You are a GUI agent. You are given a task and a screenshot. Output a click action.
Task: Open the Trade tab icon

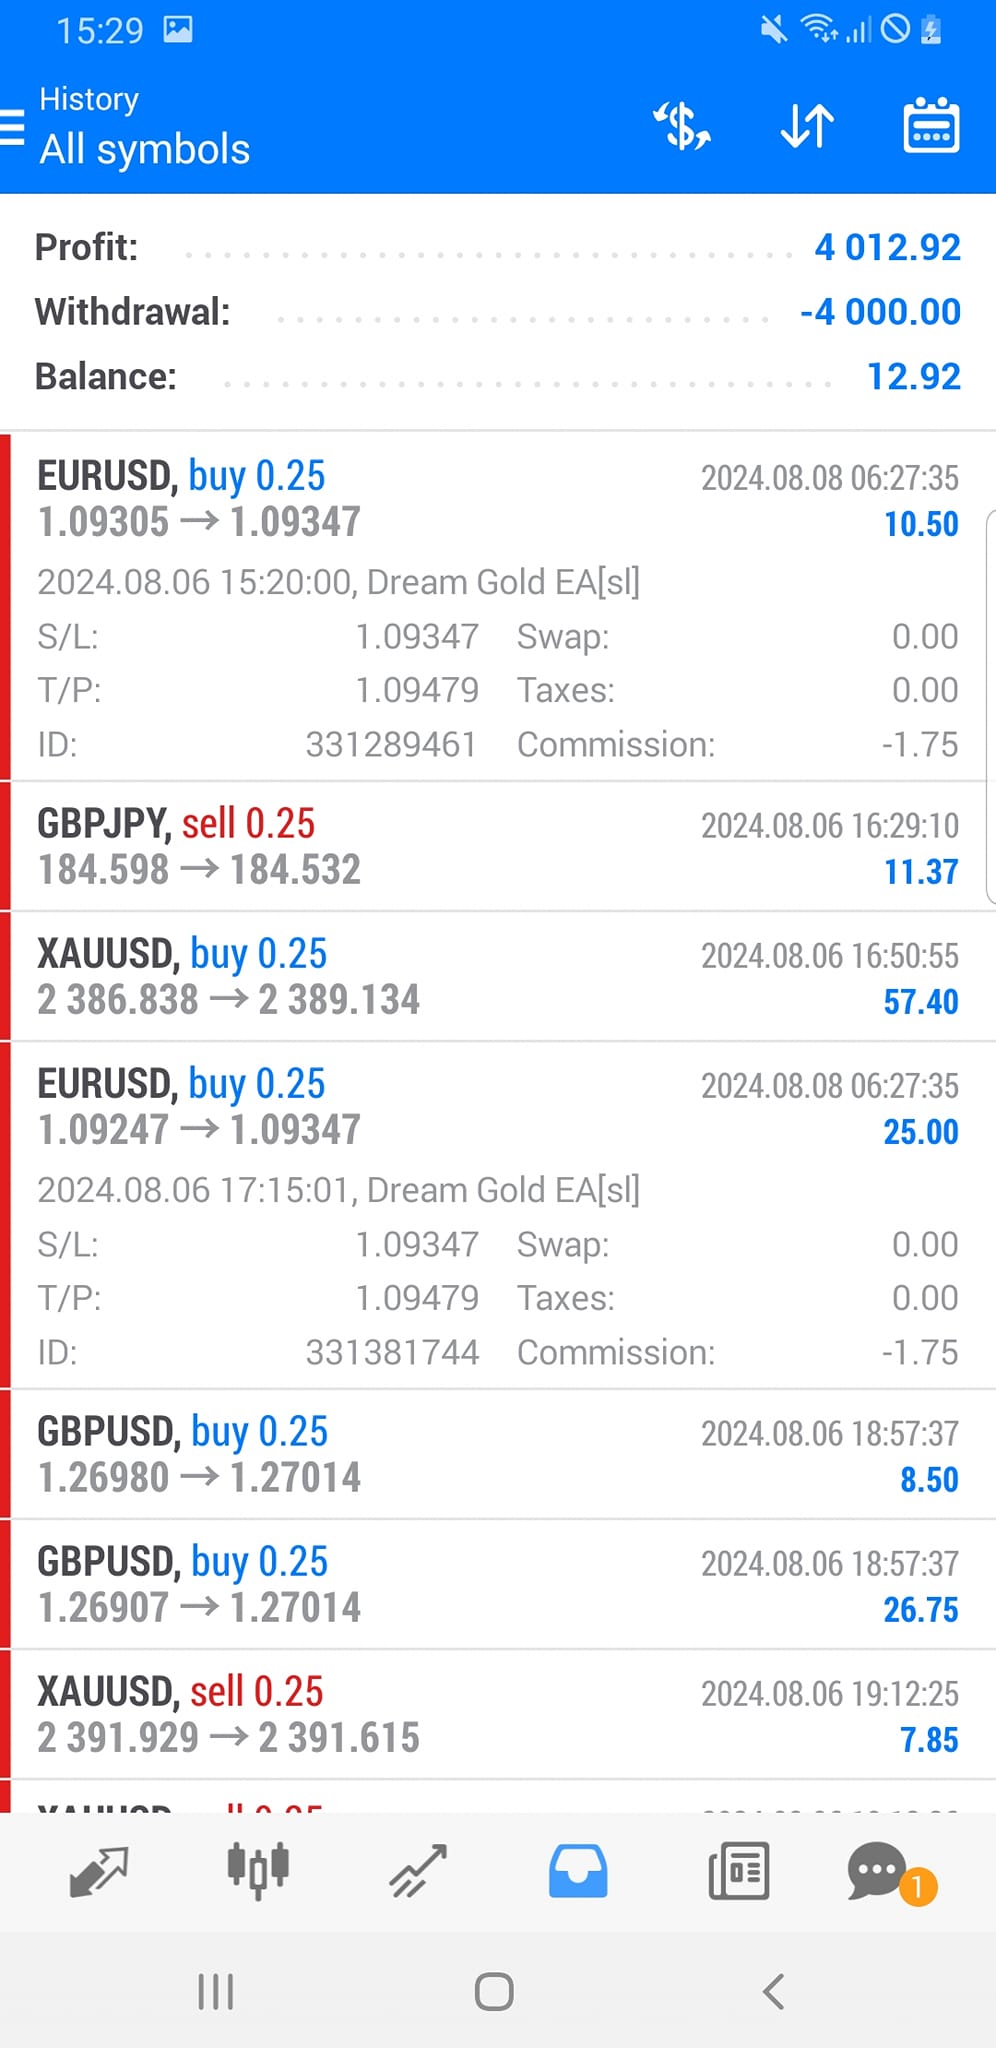click(x=418, y=1871)
